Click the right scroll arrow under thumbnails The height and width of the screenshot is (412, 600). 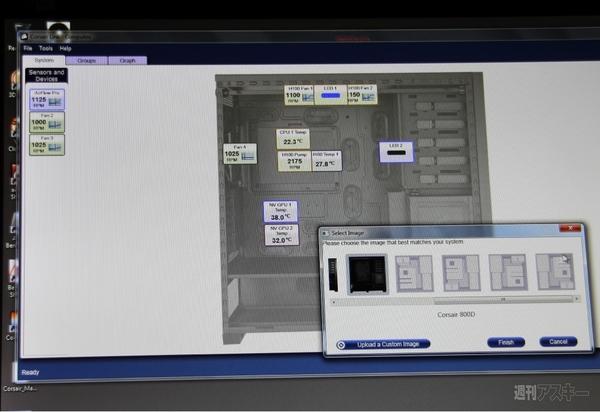(x=577, y=298)
